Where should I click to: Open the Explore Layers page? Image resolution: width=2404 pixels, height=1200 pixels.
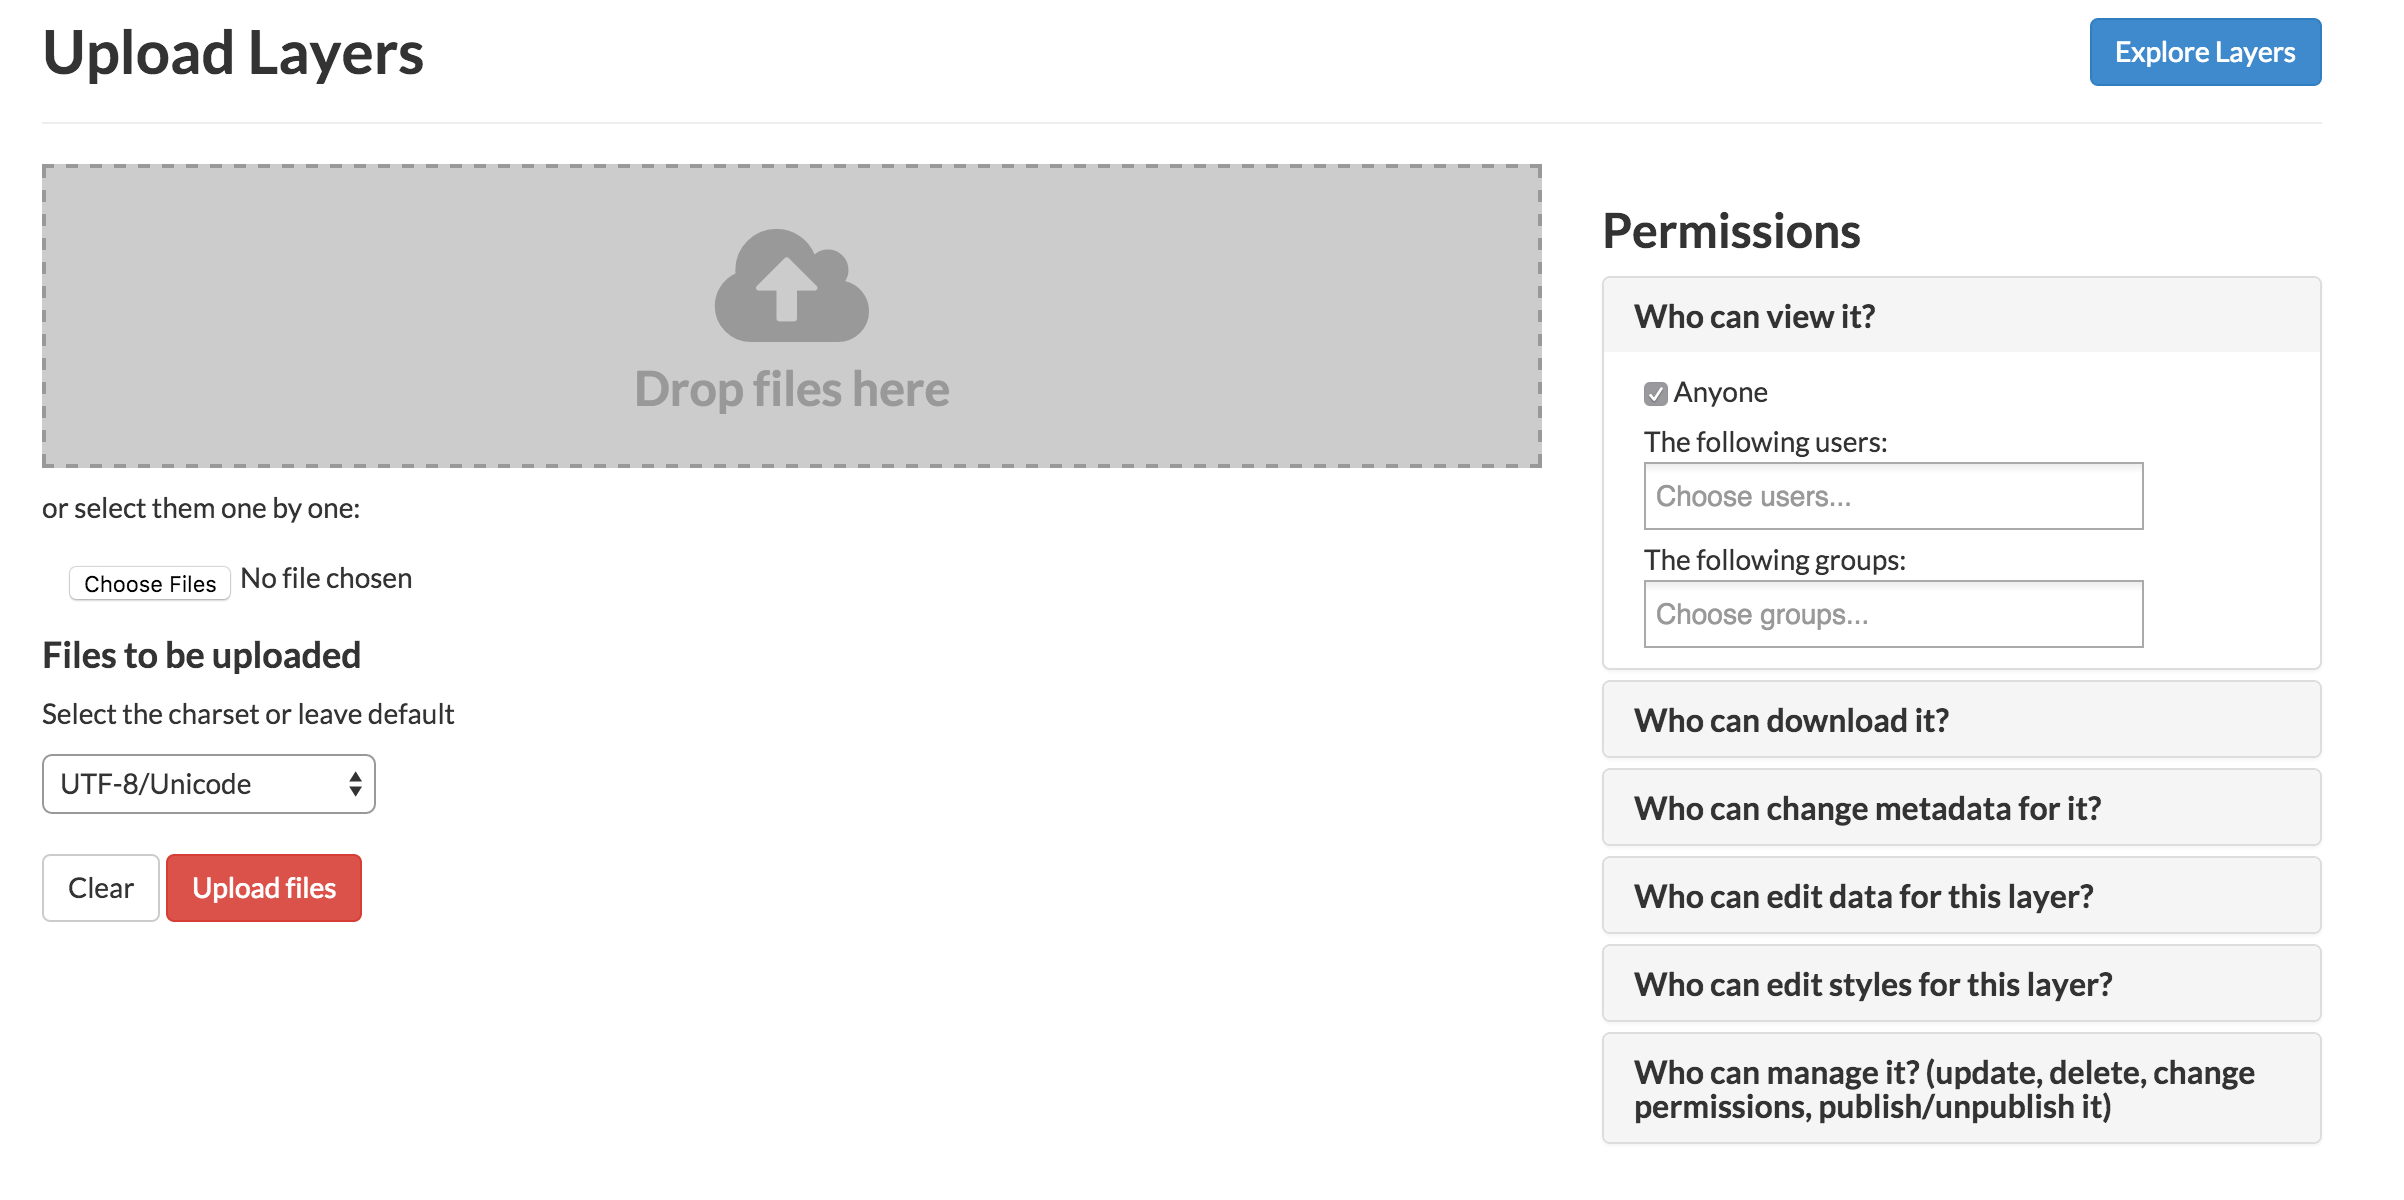(x=2205, y=52)
